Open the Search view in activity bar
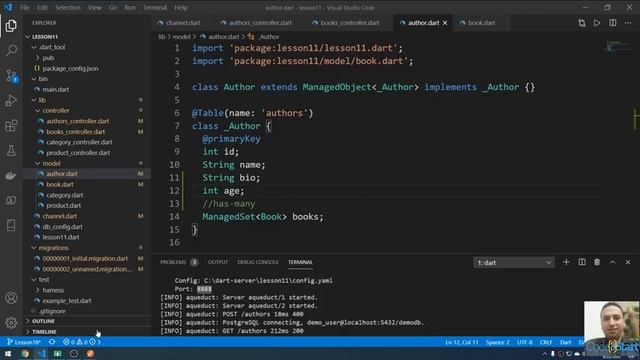Image resolution: width=640 pixels, height=360 pixels. coord(11,51)
